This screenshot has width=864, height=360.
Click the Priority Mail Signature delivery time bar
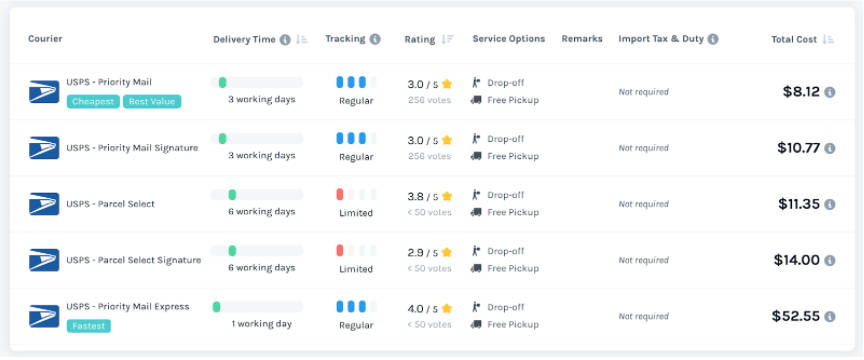[x=257, y=138]
